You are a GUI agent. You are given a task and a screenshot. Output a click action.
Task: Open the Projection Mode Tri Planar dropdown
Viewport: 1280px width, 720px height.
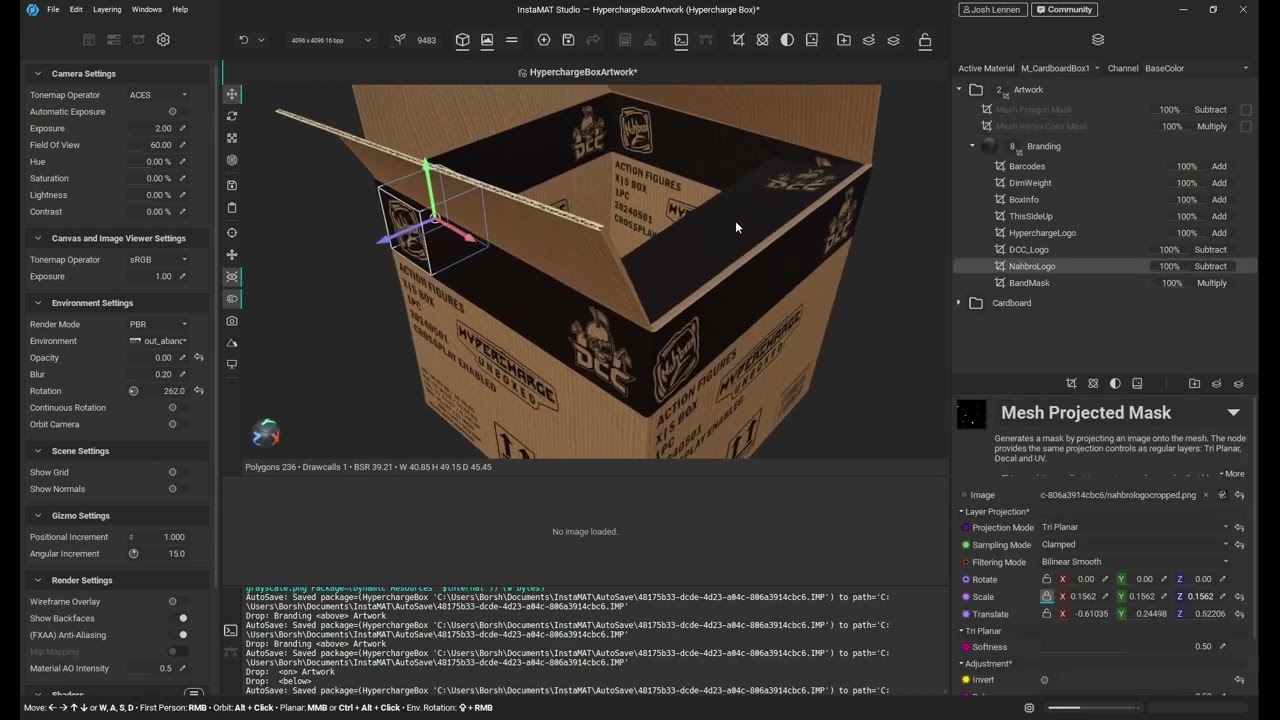(1134, 528)
